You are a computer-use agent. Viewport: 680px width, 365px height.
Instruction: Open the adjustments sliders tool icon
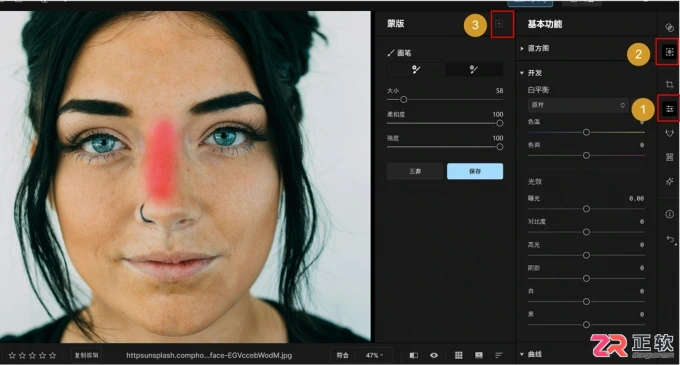tap(669, 108)
